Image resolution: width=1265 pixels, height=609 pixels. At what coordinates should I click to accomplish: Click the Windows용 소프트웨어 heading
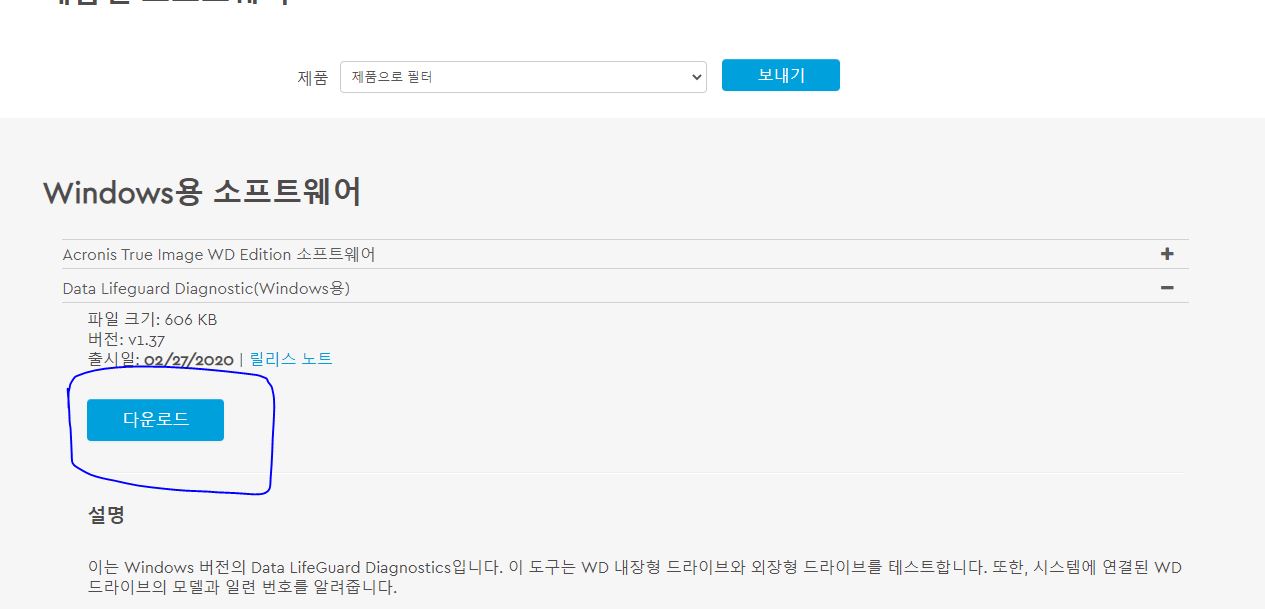202,192
